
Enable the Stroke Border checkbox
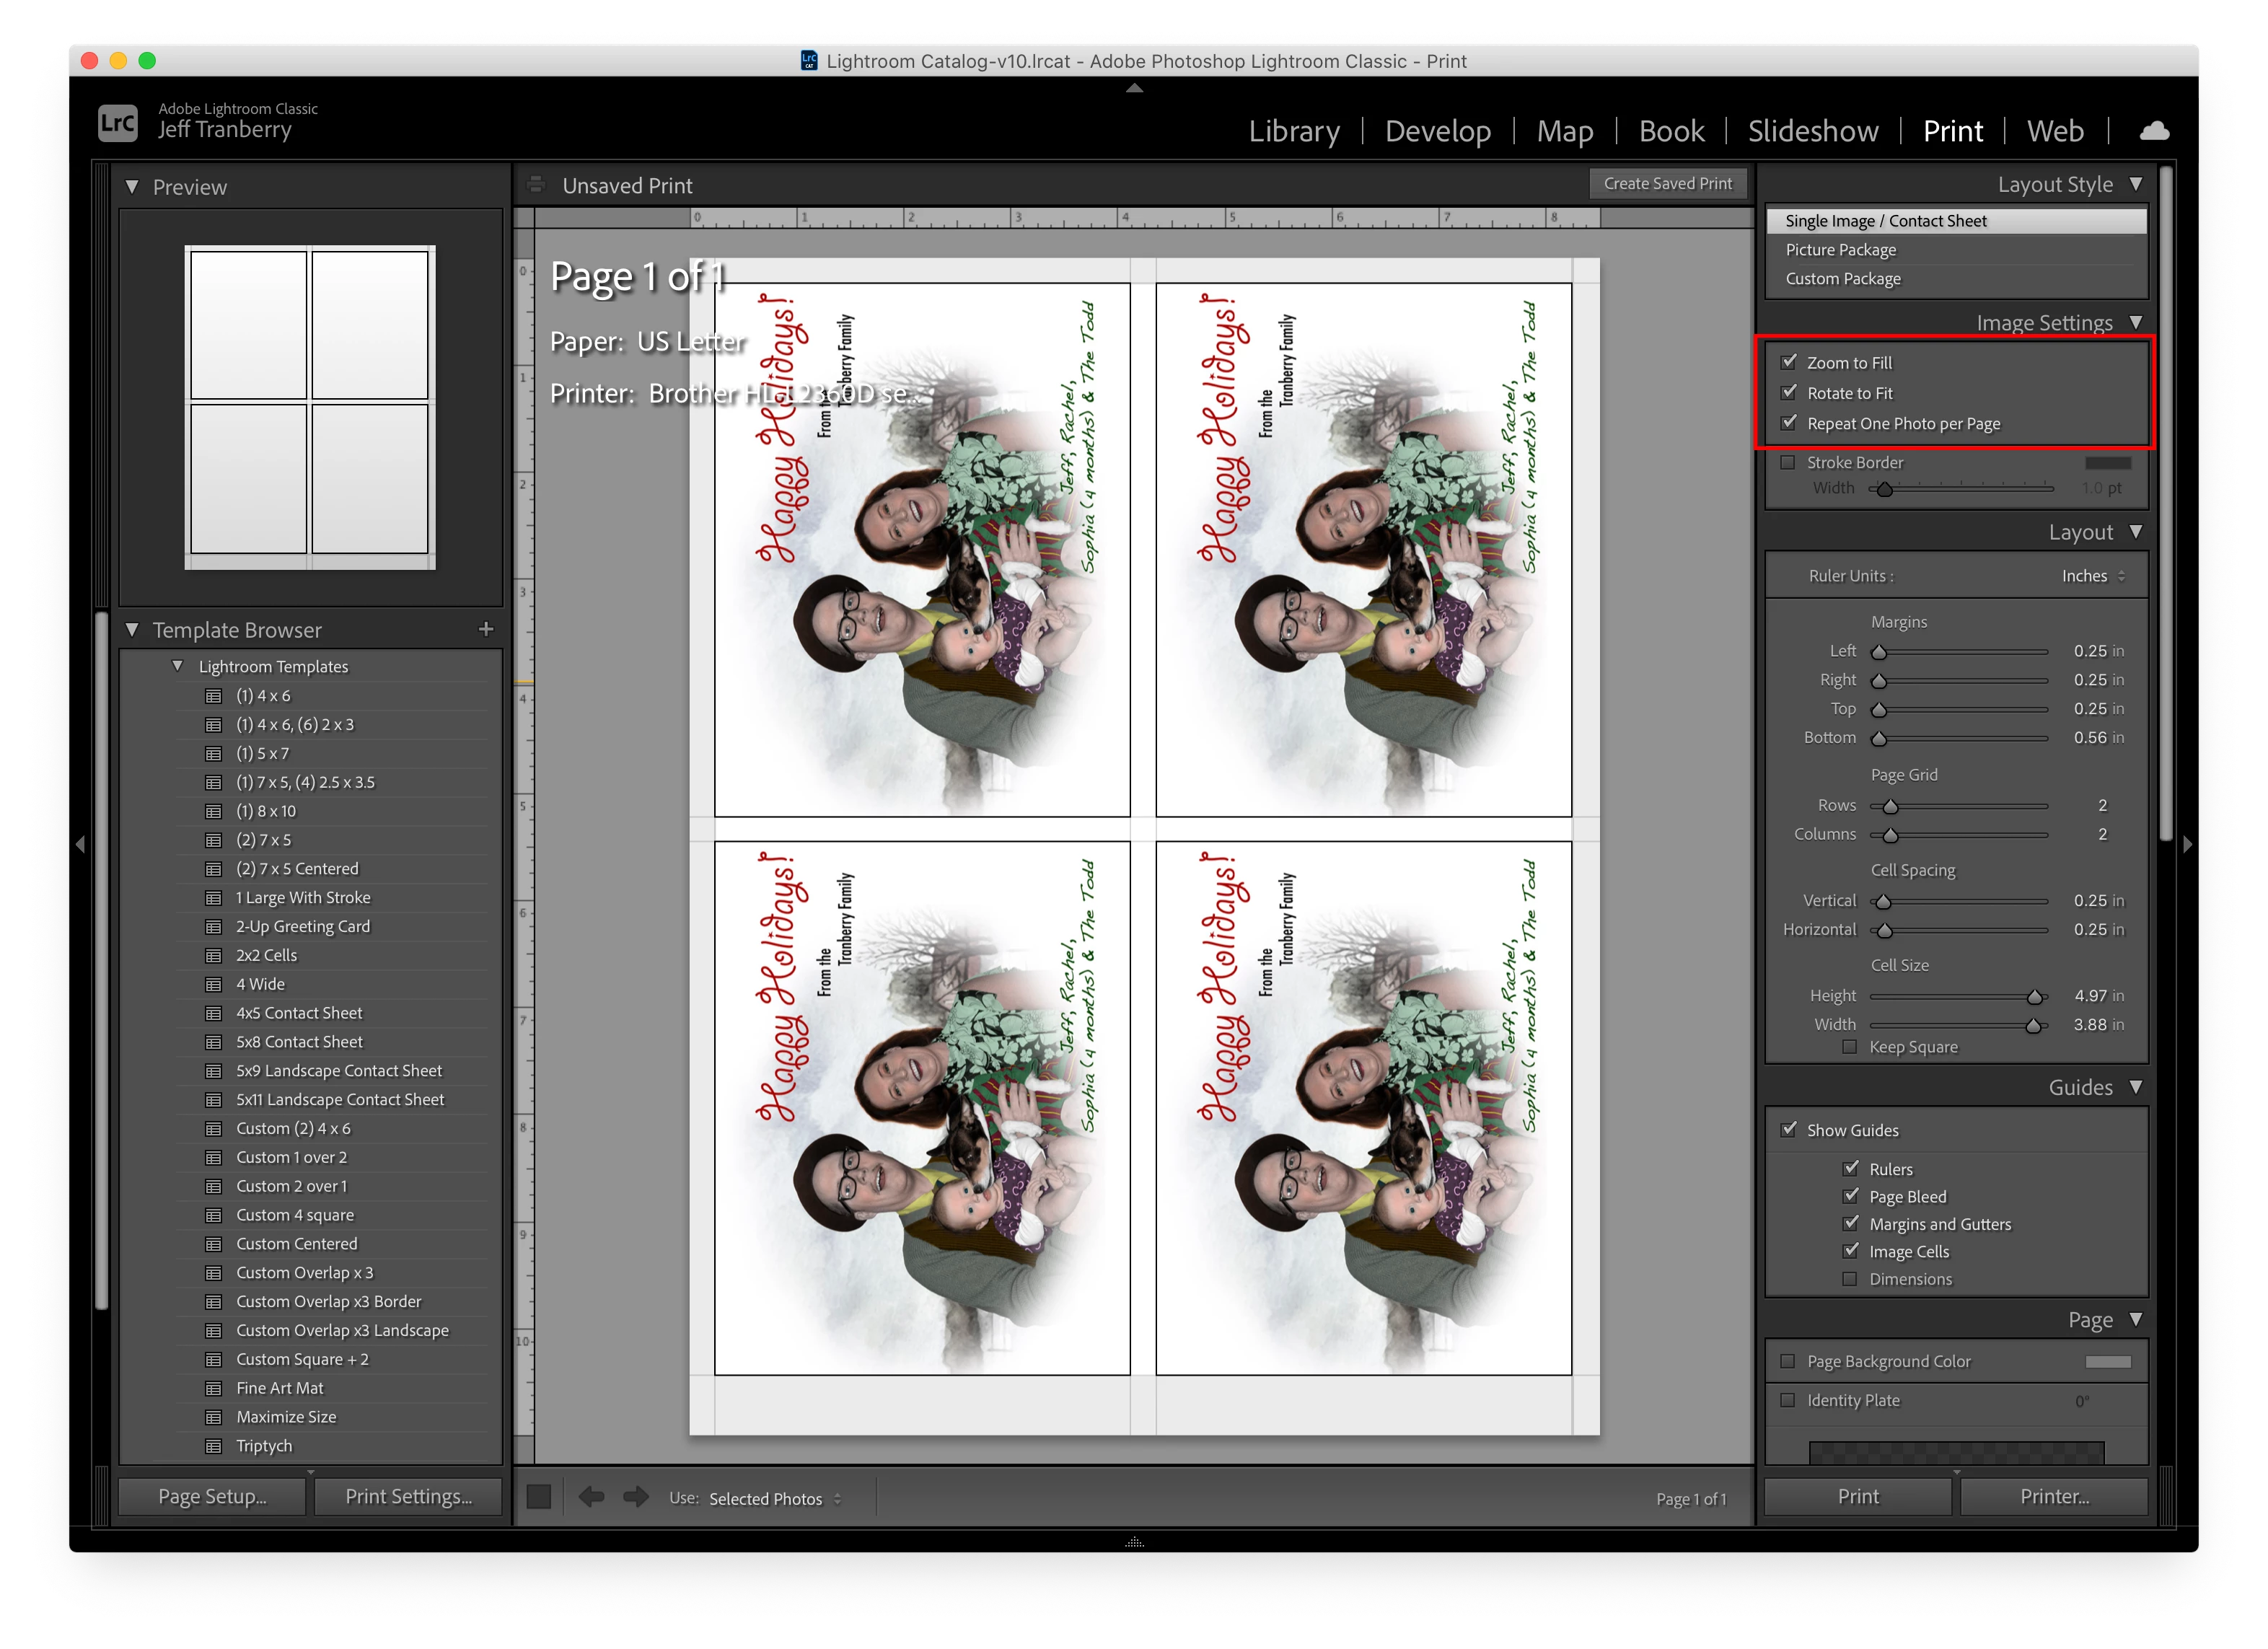[x=1788, y=462]
